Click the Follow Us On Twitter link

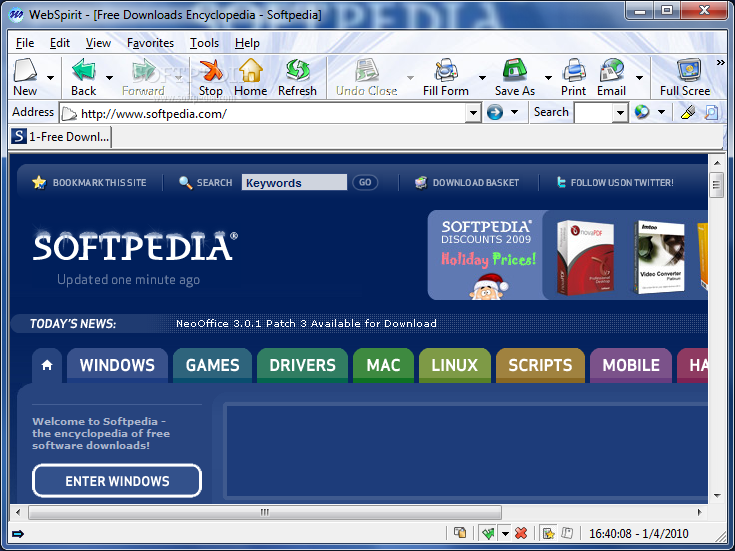[x=622, y=182]
